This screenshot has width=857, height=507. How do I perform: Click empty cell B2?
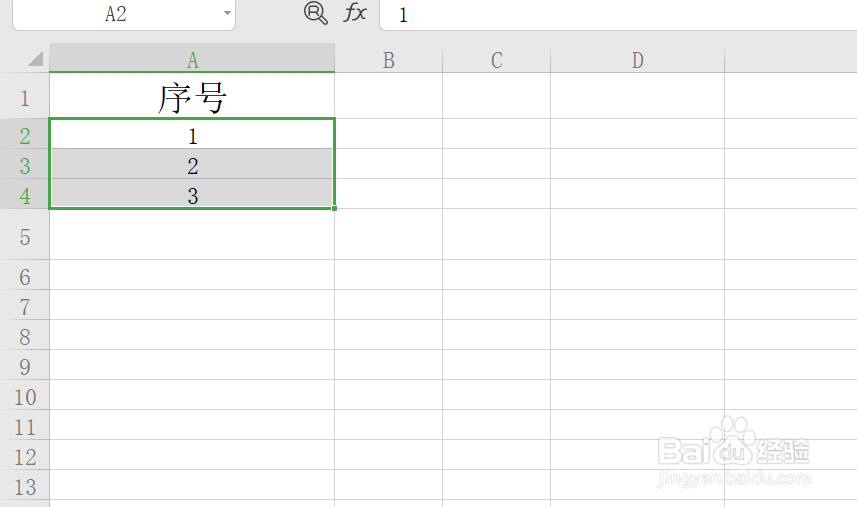point(388,136)
